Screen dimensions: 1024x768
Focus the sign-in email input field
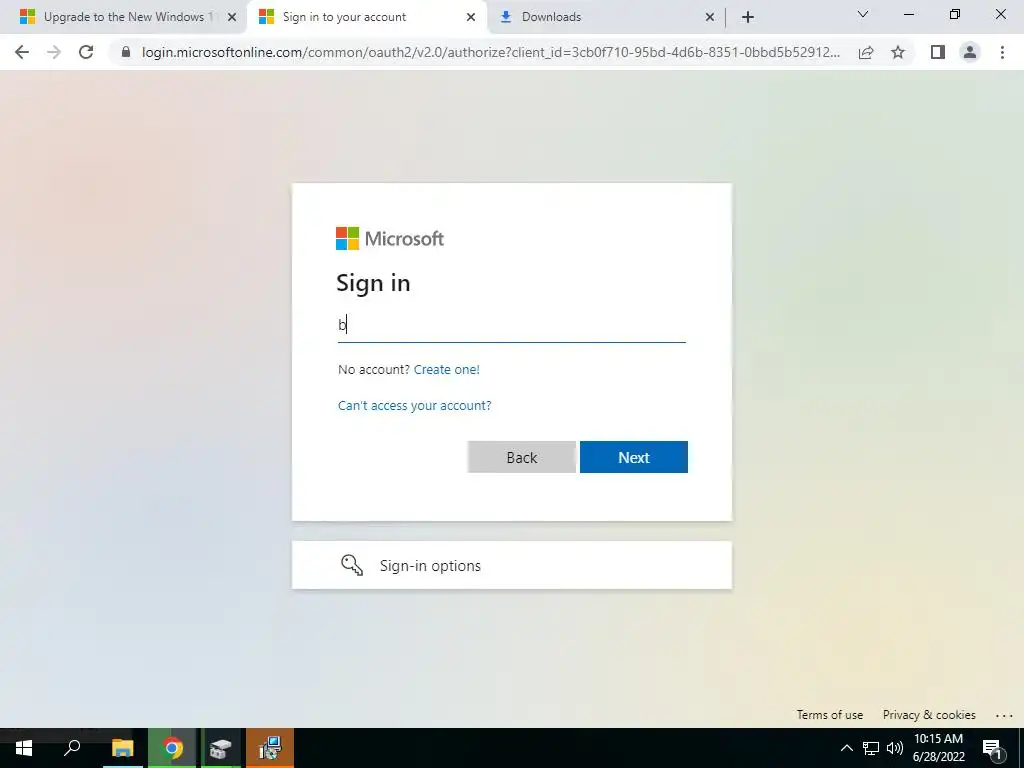point(511,325)
